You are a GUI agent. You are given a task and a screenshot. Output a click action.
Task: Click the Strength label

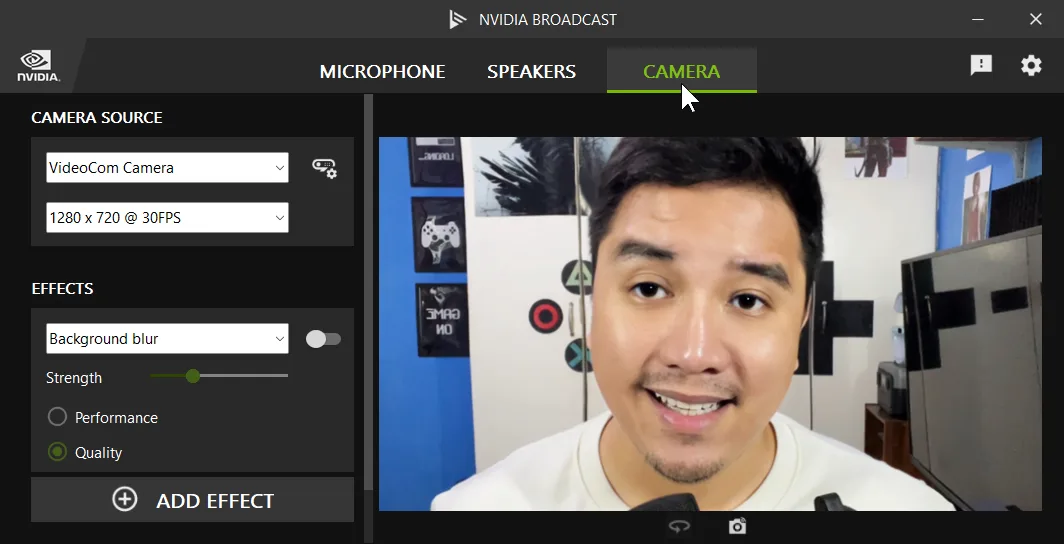point(74,378)
